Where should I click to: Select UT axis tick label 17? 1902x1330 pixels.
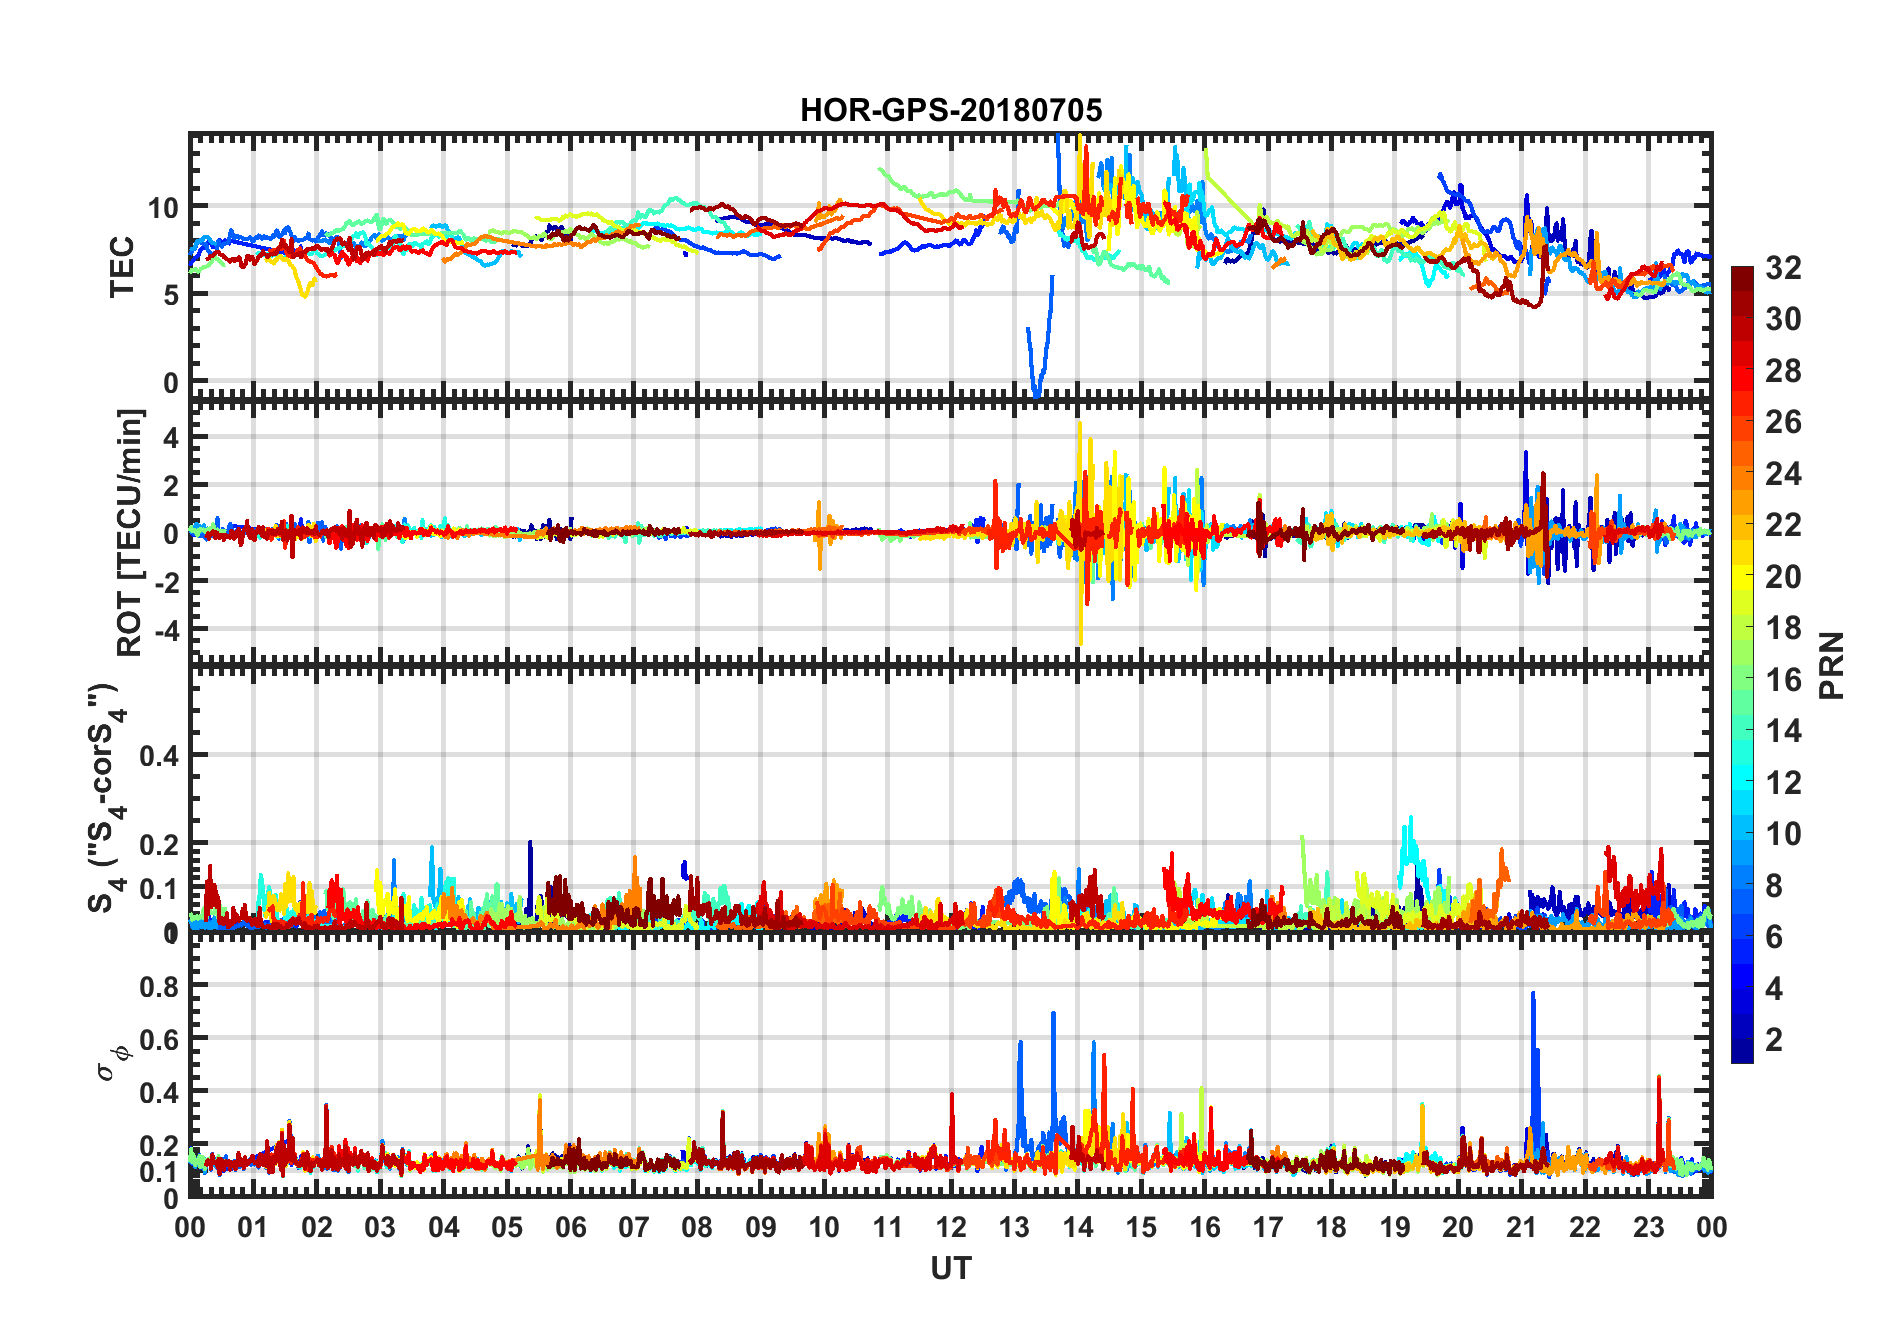[1268, 1227]
